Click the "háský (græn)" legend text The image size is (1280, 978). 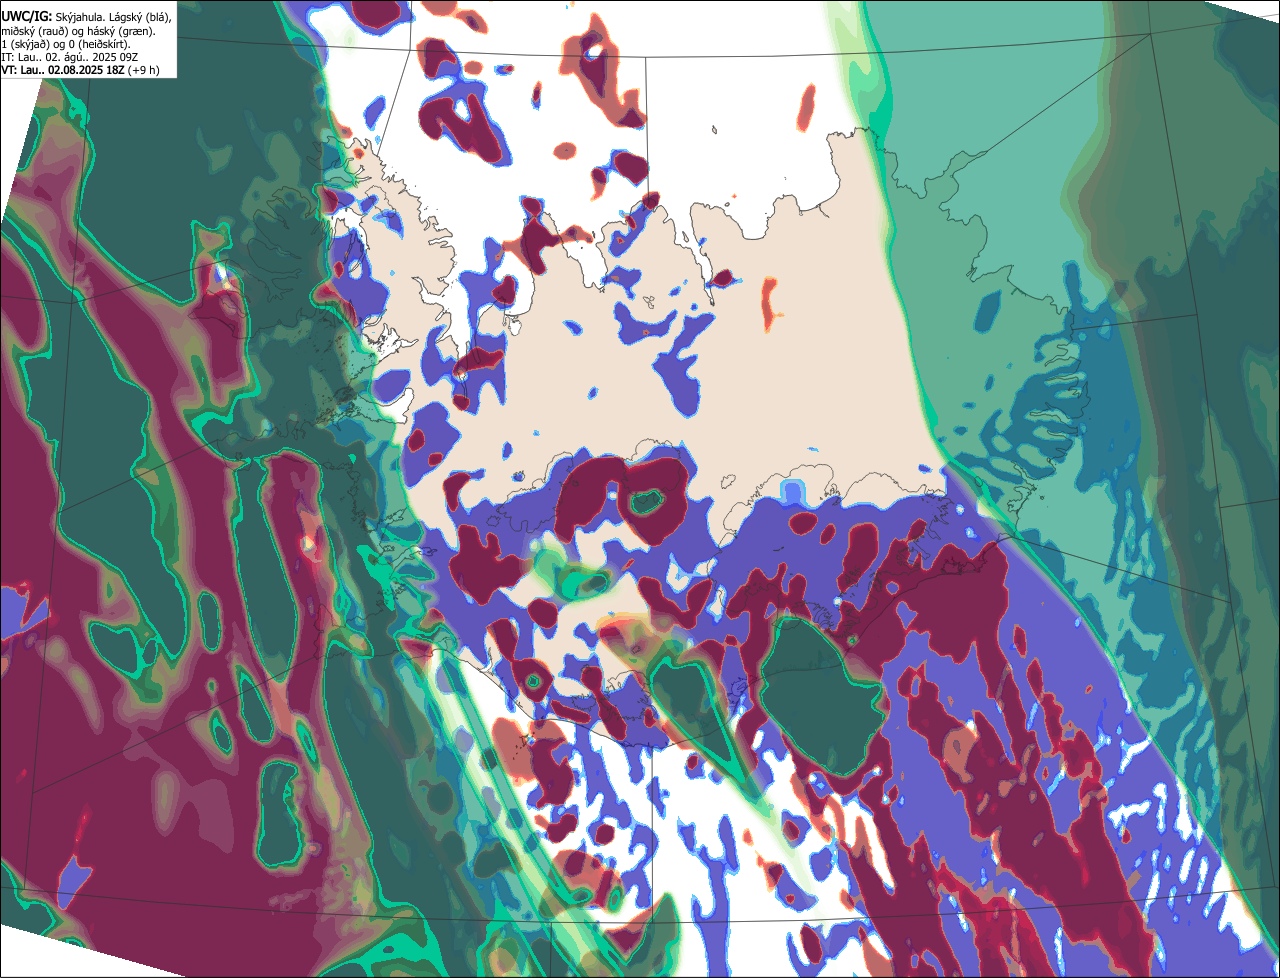(x=121, y=32)
